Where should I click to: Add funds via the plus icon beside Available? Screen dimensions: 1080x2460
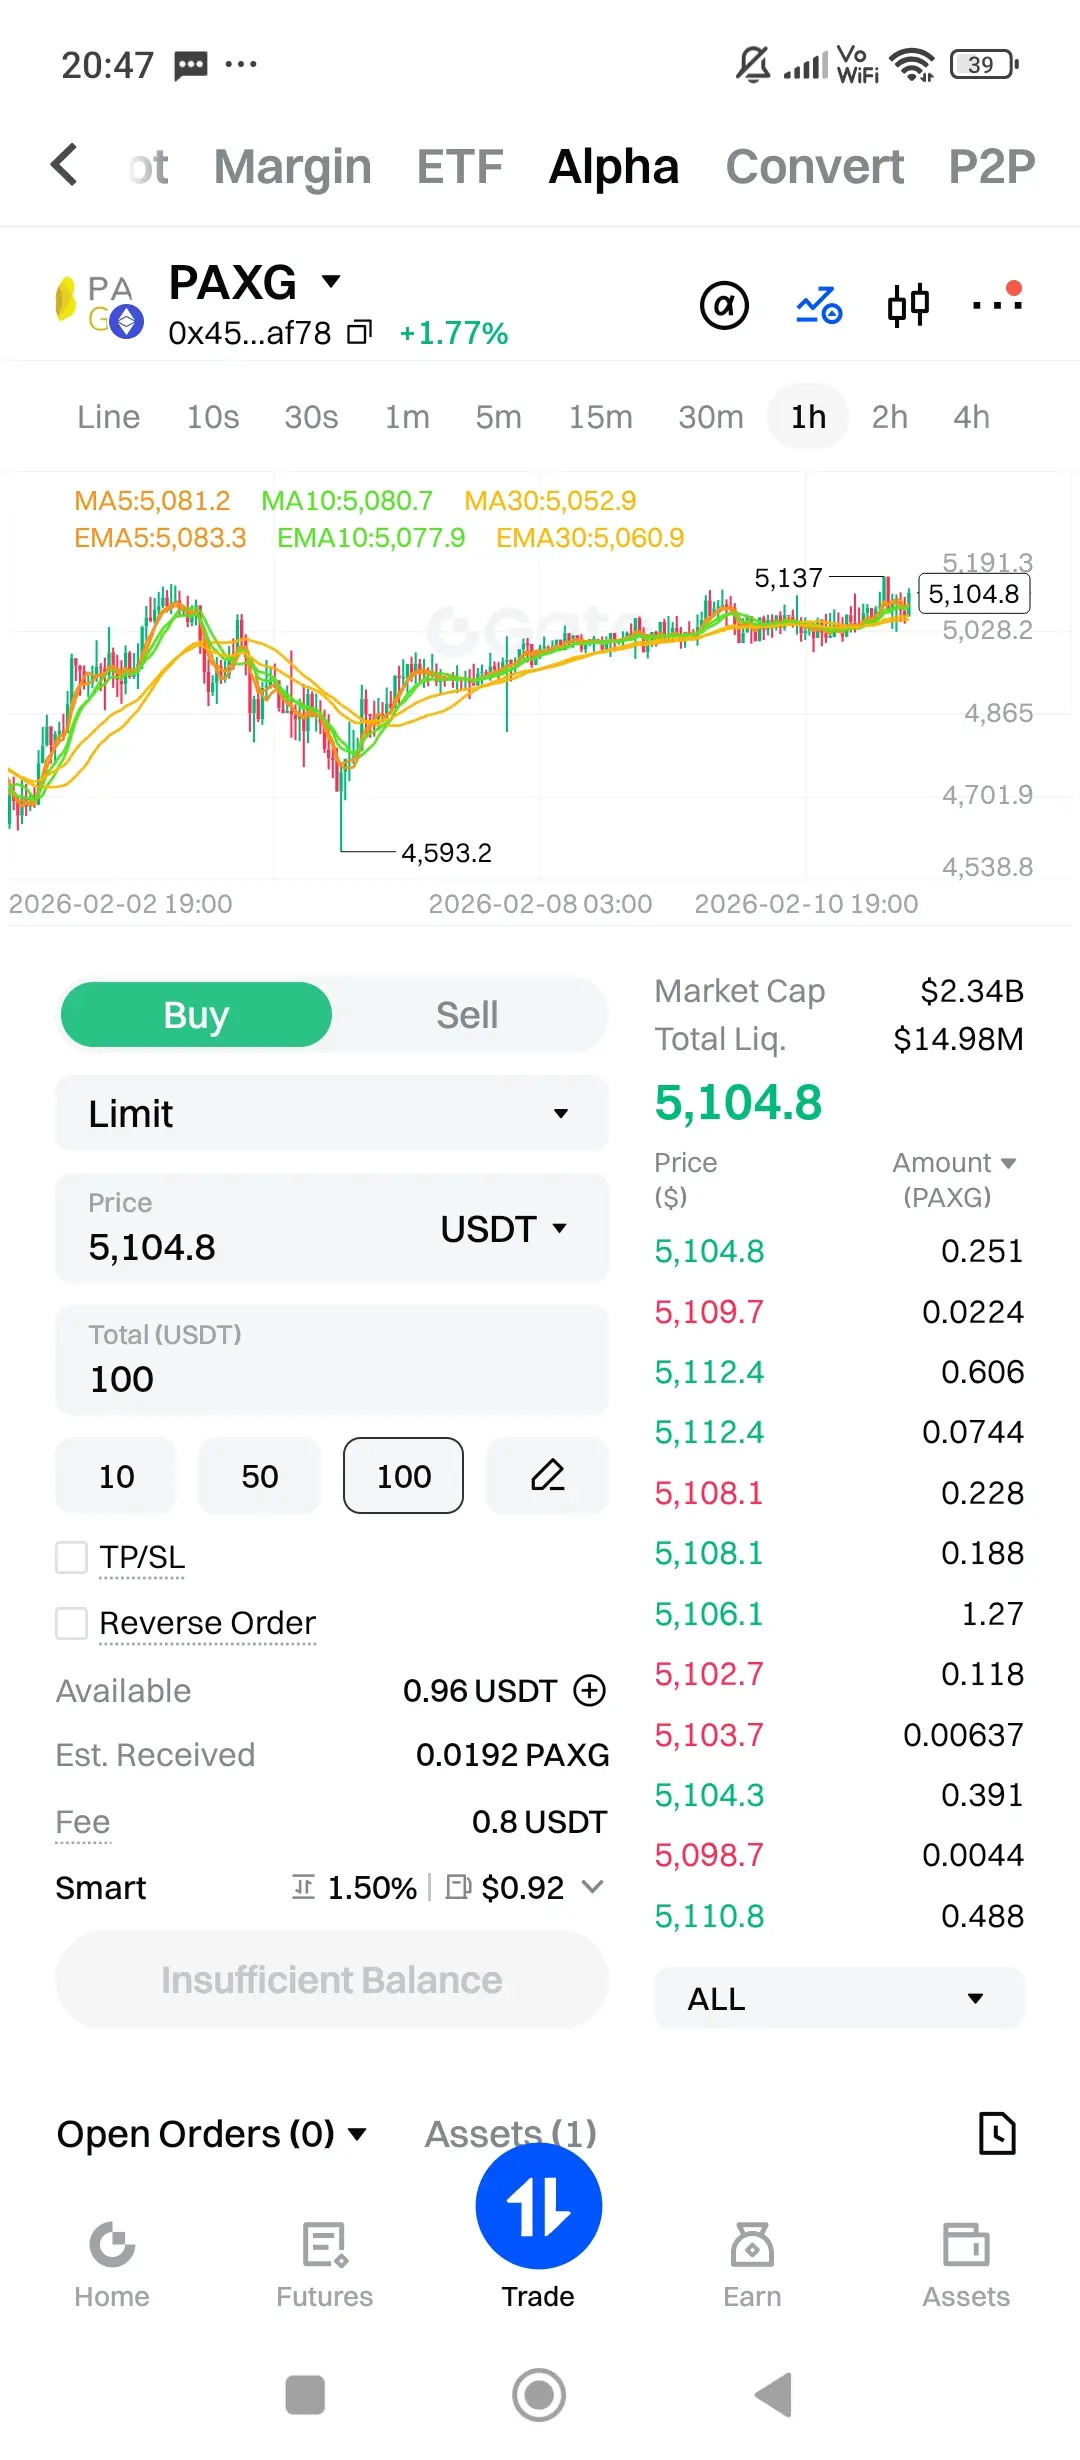tap(590, 1690)
